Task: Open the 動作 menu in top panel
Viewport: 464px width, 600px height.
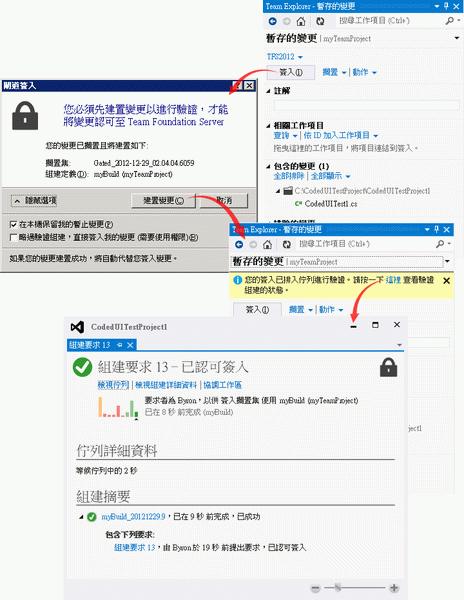Action: pyautogui.click(x=364, y=72)
